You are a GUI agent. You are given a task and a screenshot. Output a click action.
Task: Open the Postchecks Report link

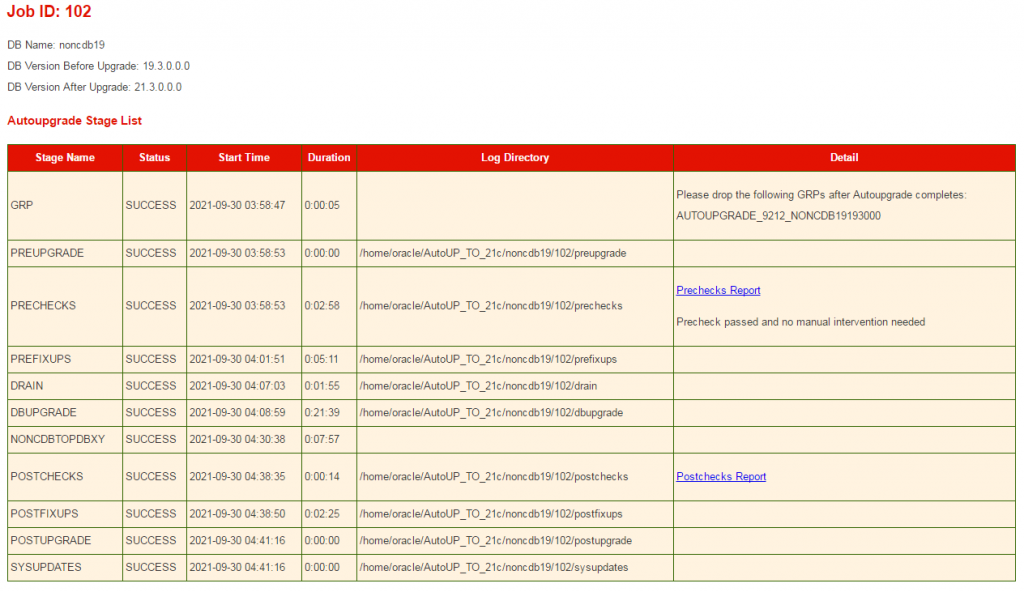tap(720, 477)
